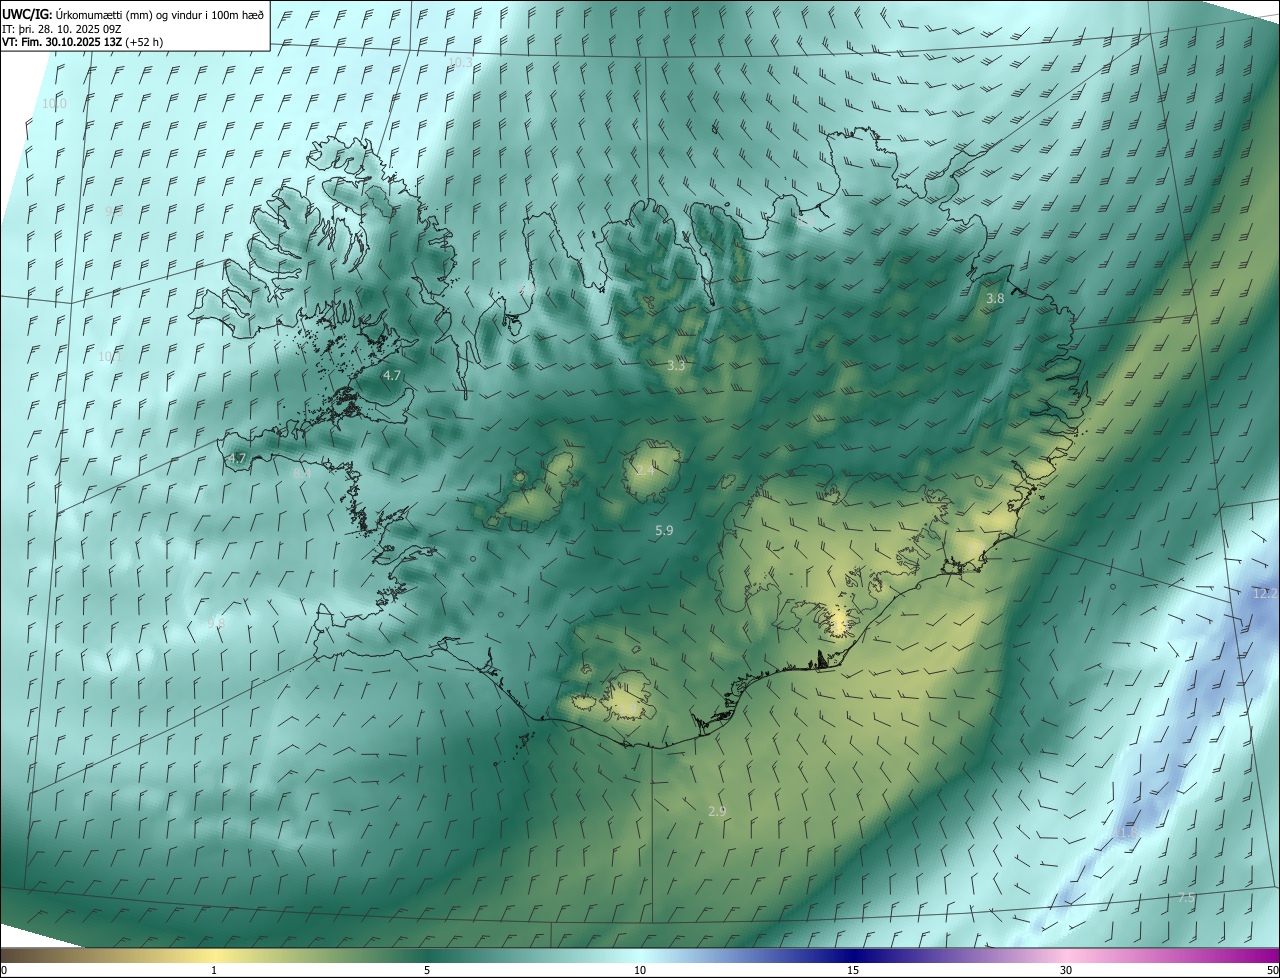Click the 1 tick on the colour scale
This screenshot has height=978, width=1280.
[x=214, y=970]
